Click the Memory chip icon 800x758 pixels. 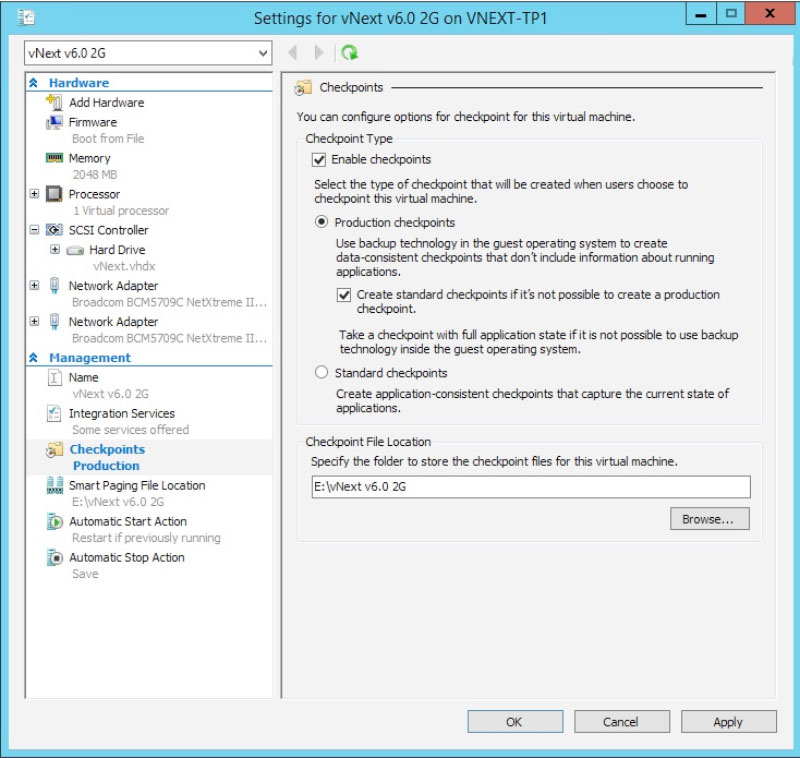(x=54, y=158)
